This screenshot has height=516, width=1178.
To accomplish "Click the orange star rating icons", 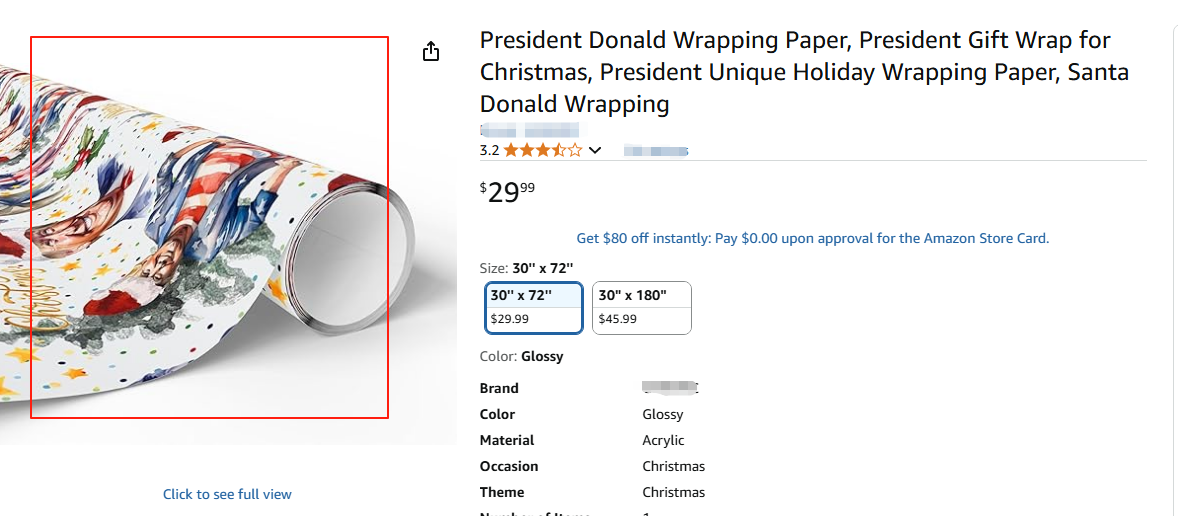I will [x=542, y=151].
